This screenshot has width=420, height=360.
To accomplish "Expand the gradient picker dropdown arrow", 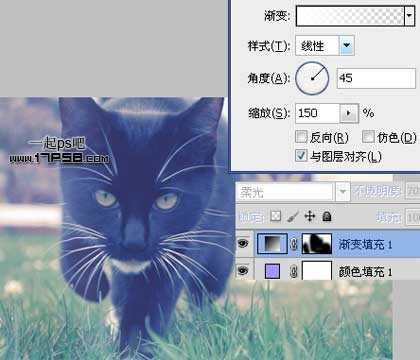I will click(x=410, y=15).
